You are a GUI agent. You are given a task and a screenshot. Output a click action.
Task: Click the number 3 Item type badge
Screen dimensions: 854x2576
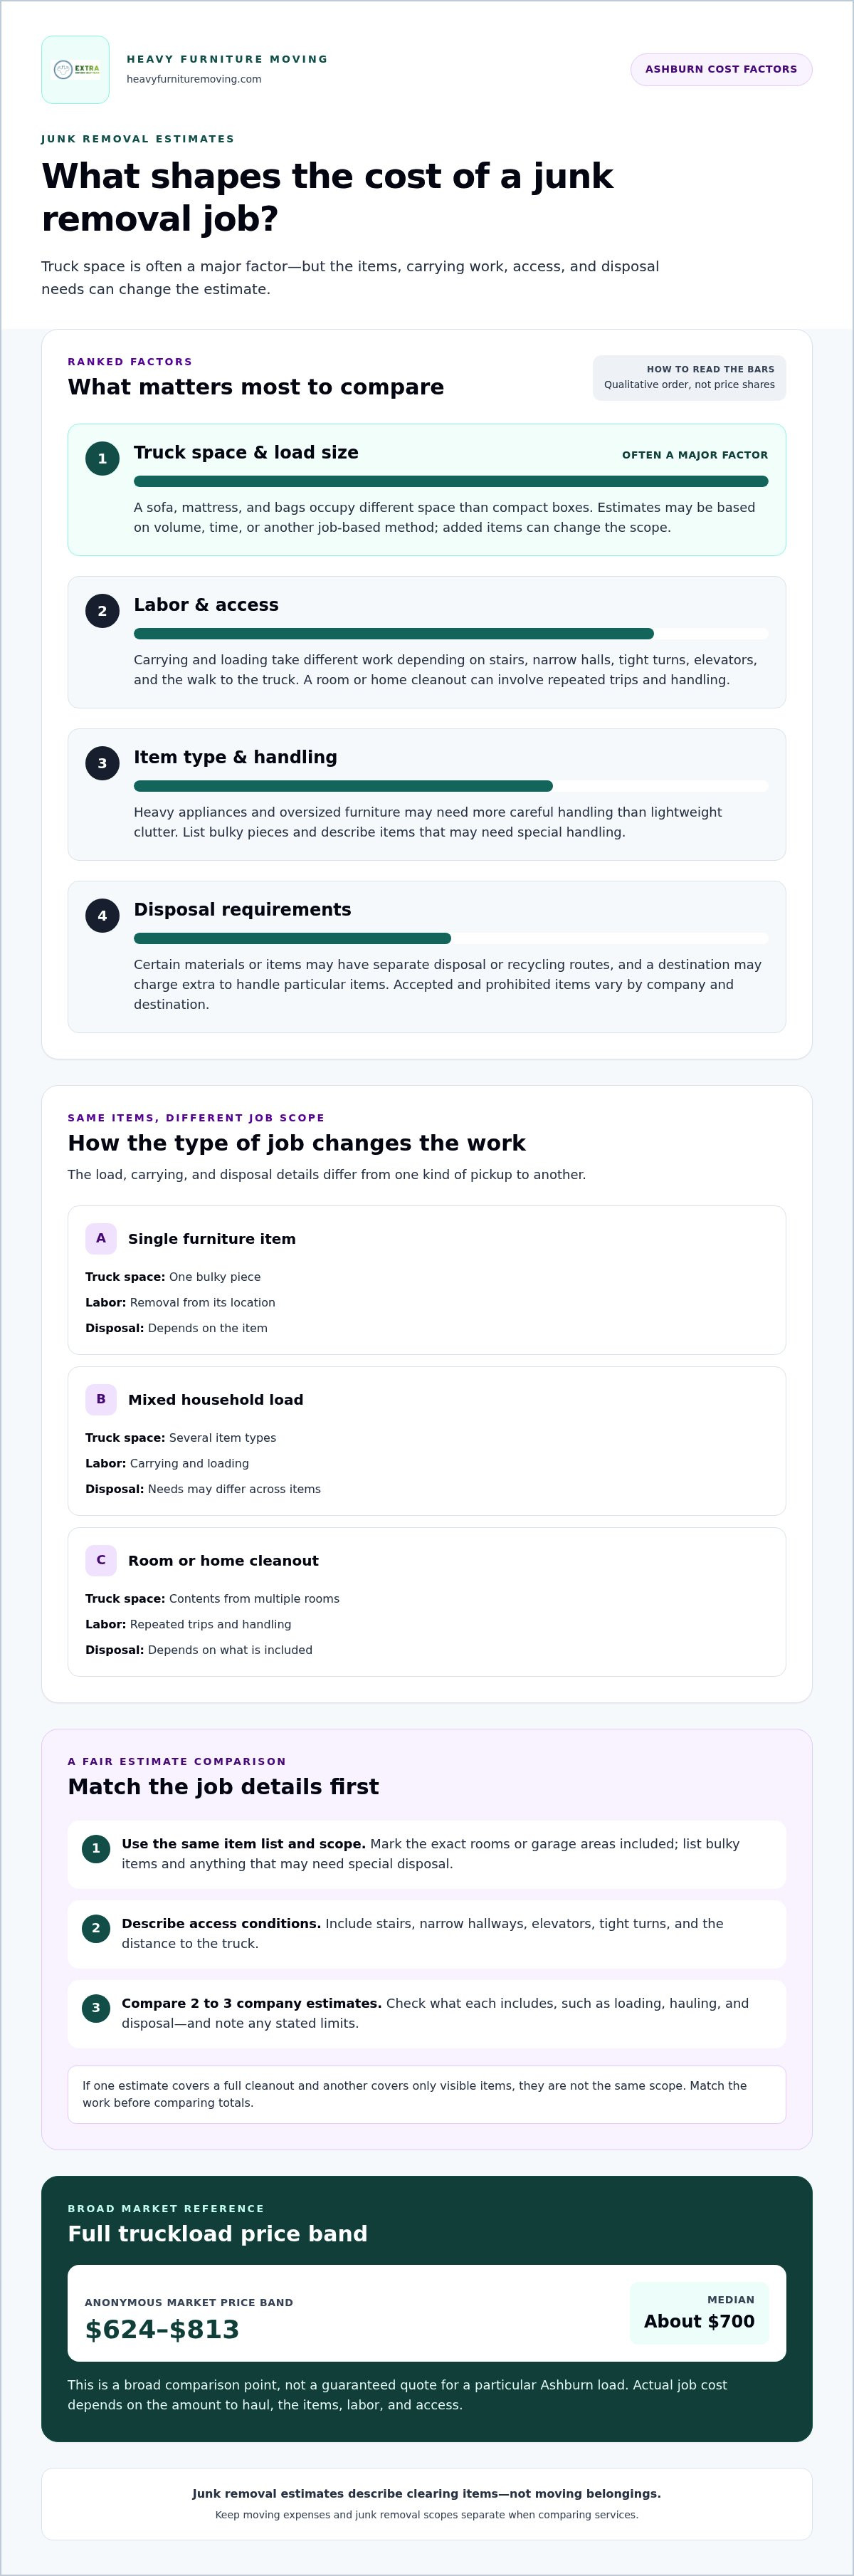tap(102, 763)
